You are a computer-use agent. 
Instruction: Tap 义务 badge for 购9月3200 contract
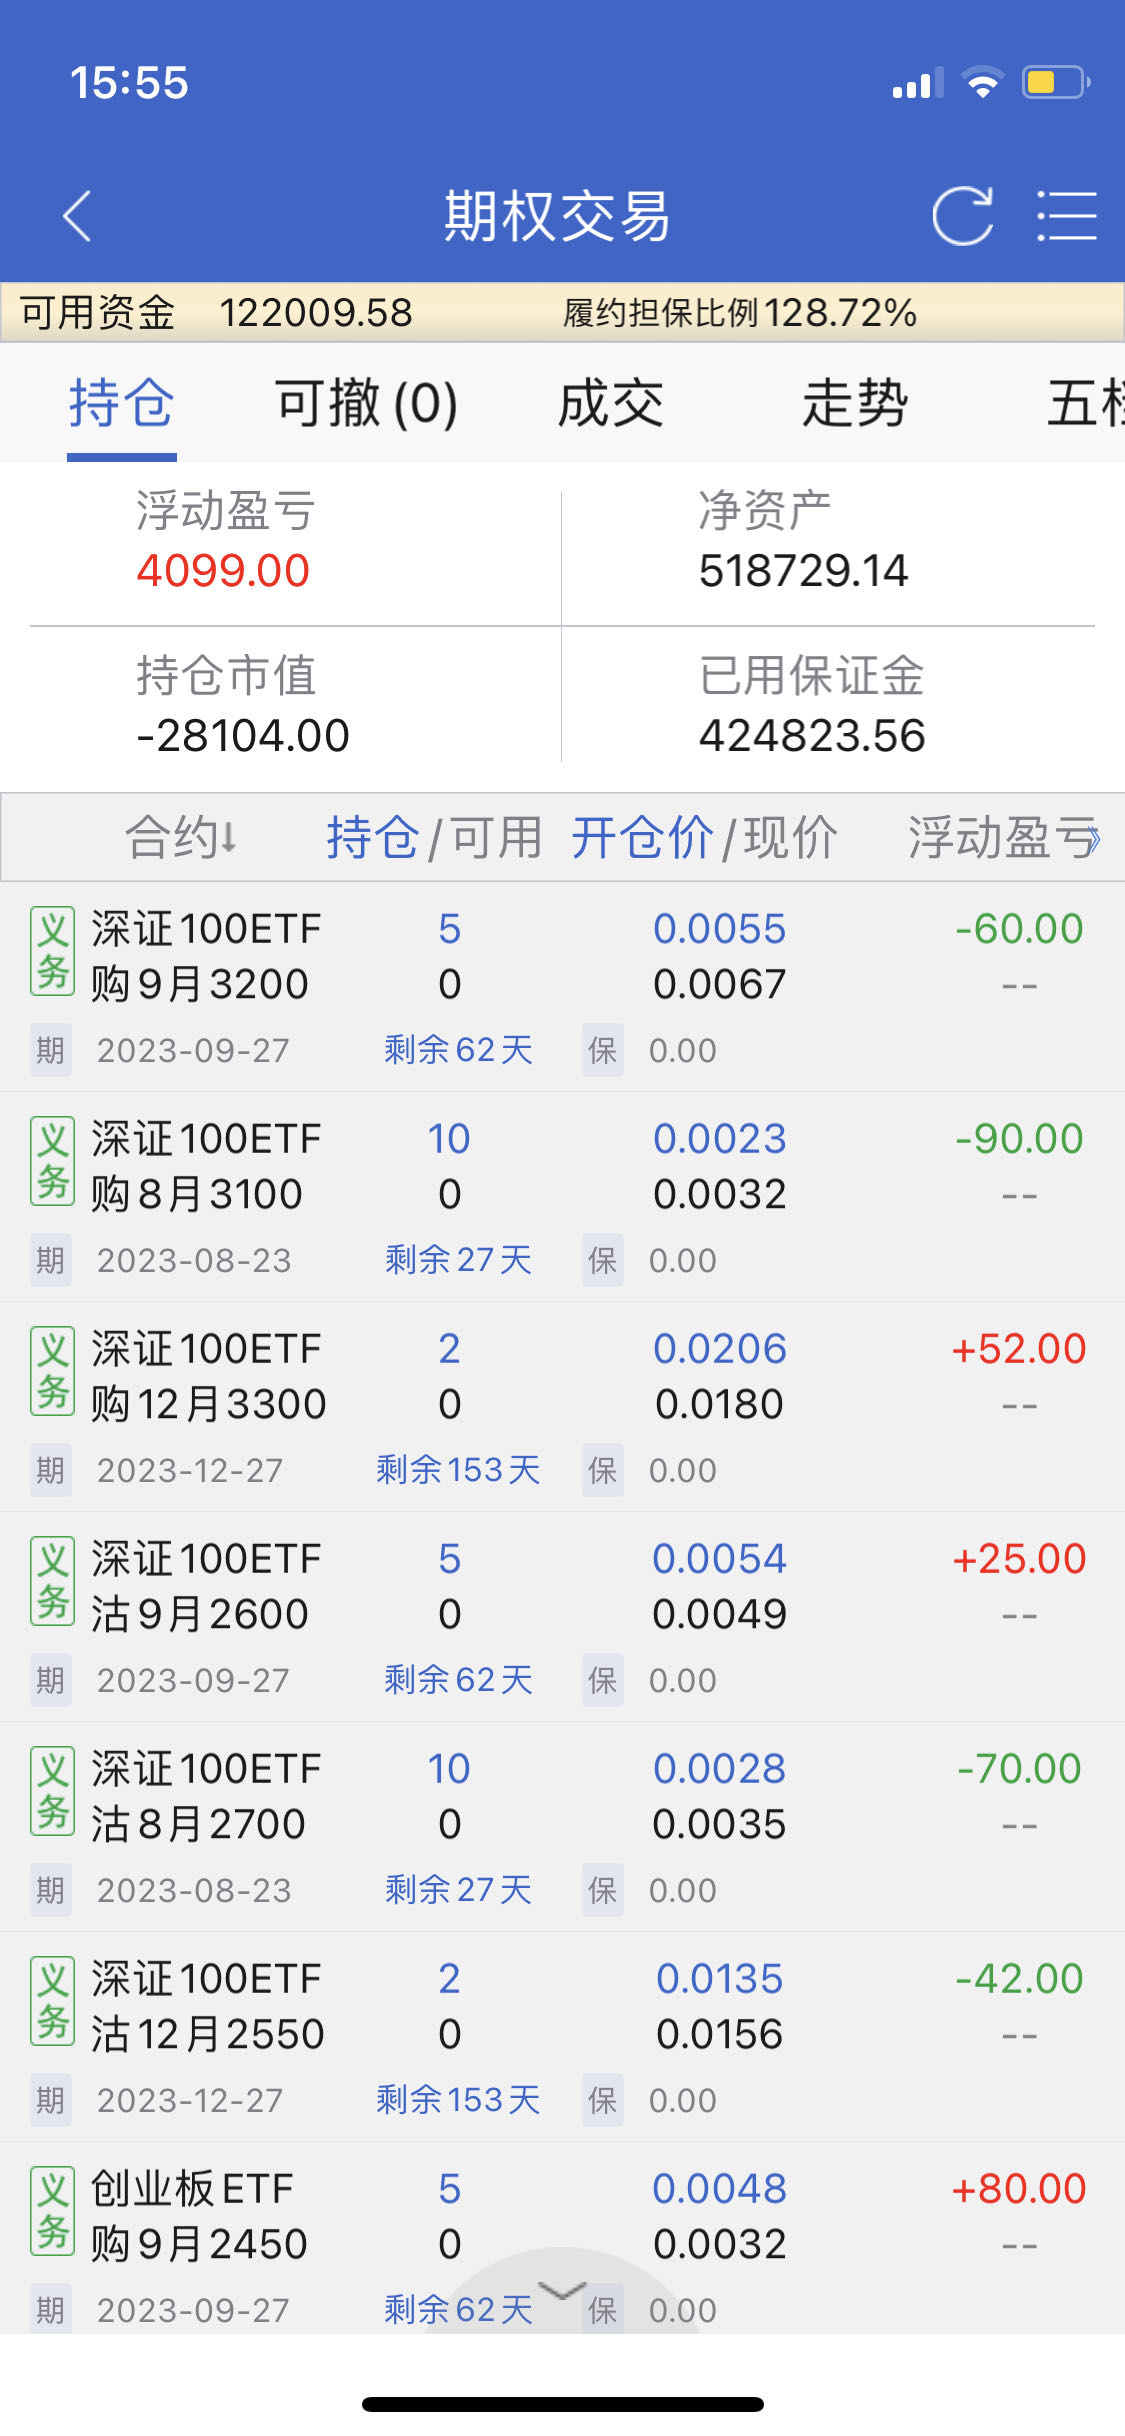coord(52,951)
